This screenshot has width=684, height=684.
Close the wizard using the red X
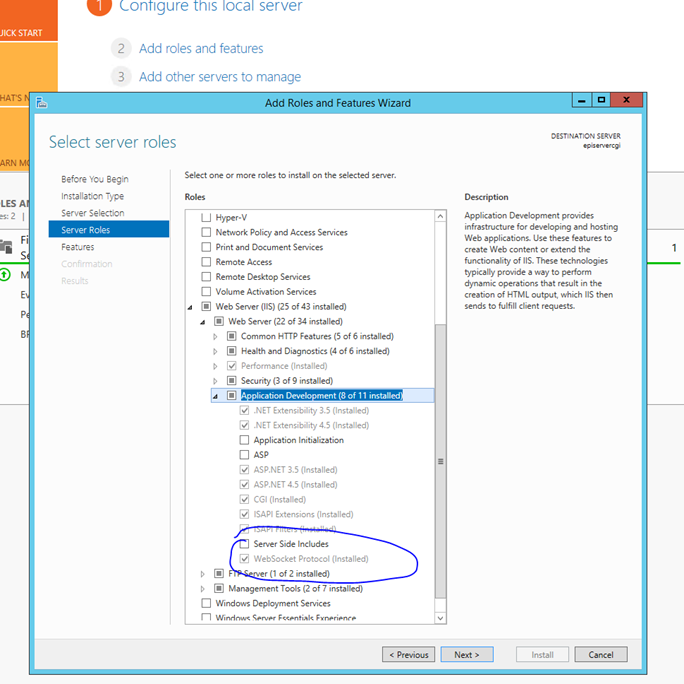[x=627, y=100]
